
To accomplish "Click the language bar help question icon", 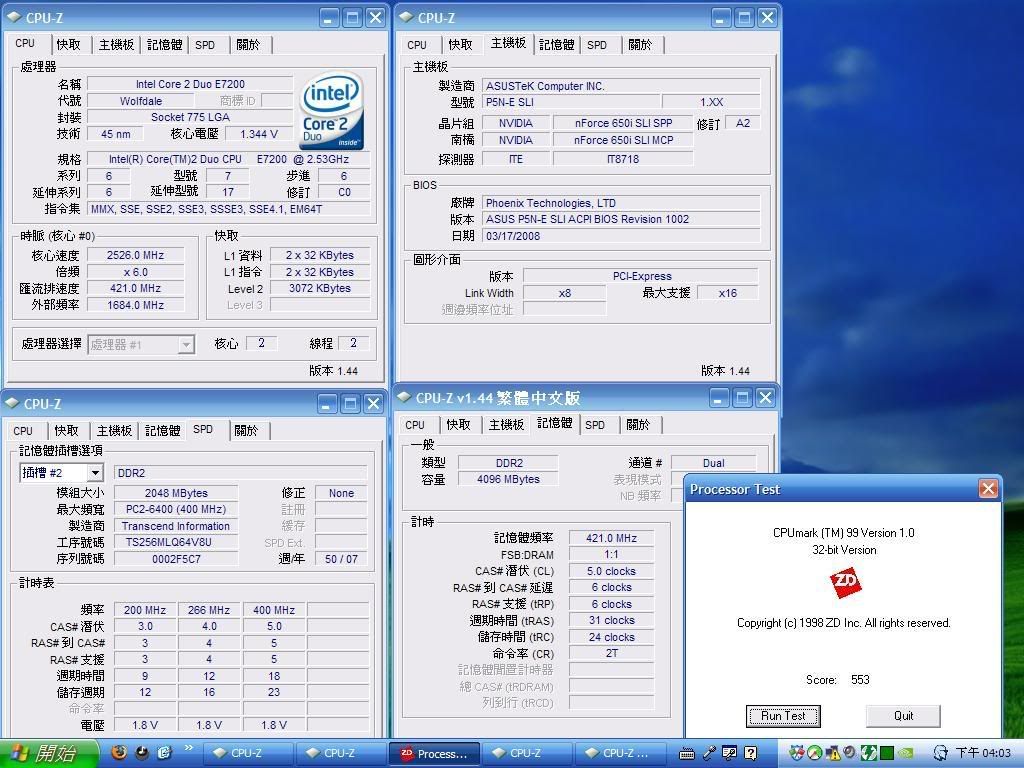I will (x=751, y=753).
